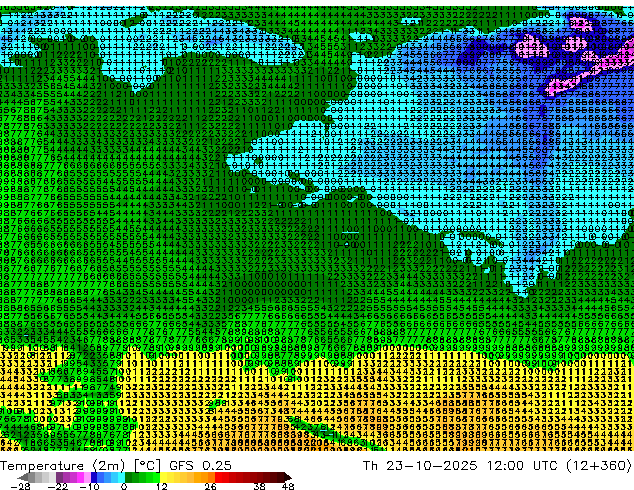Image resolution: width=634 pixels, height=490 pixels.
Task: Click the "-22" scale value
Action: tap(58, 486)
